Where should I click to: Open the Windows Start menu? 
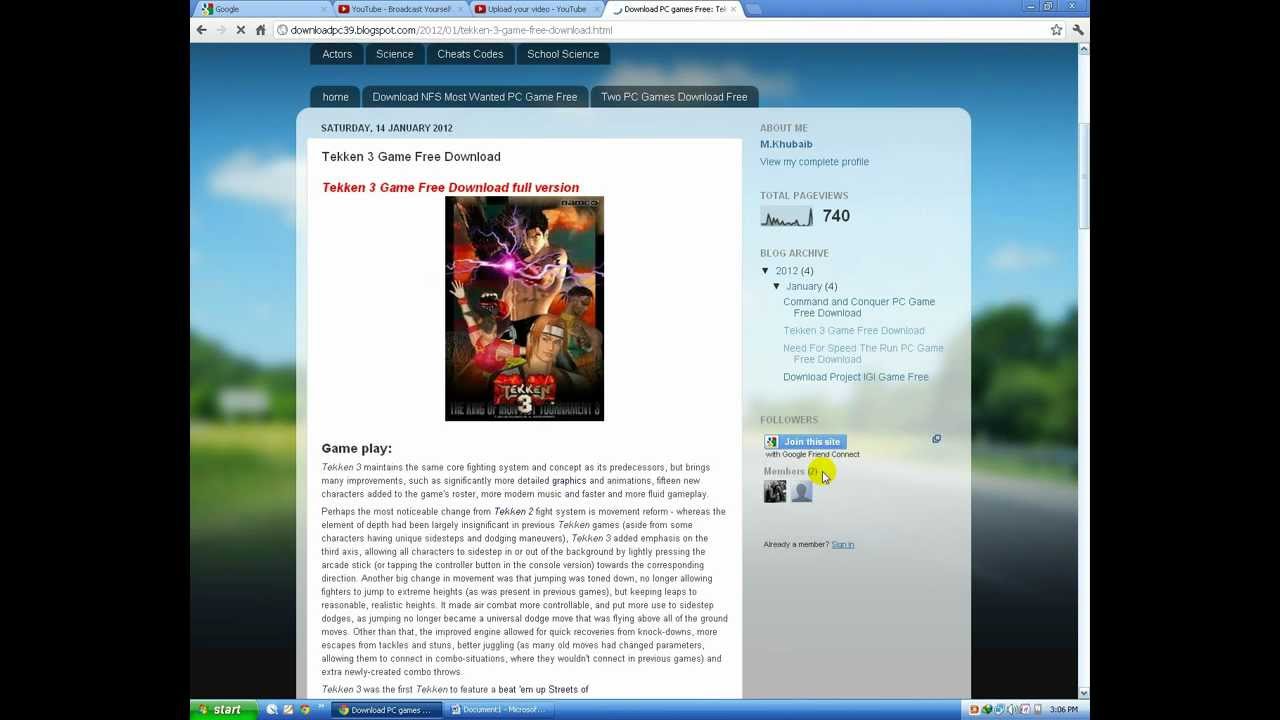click(222, 710)
